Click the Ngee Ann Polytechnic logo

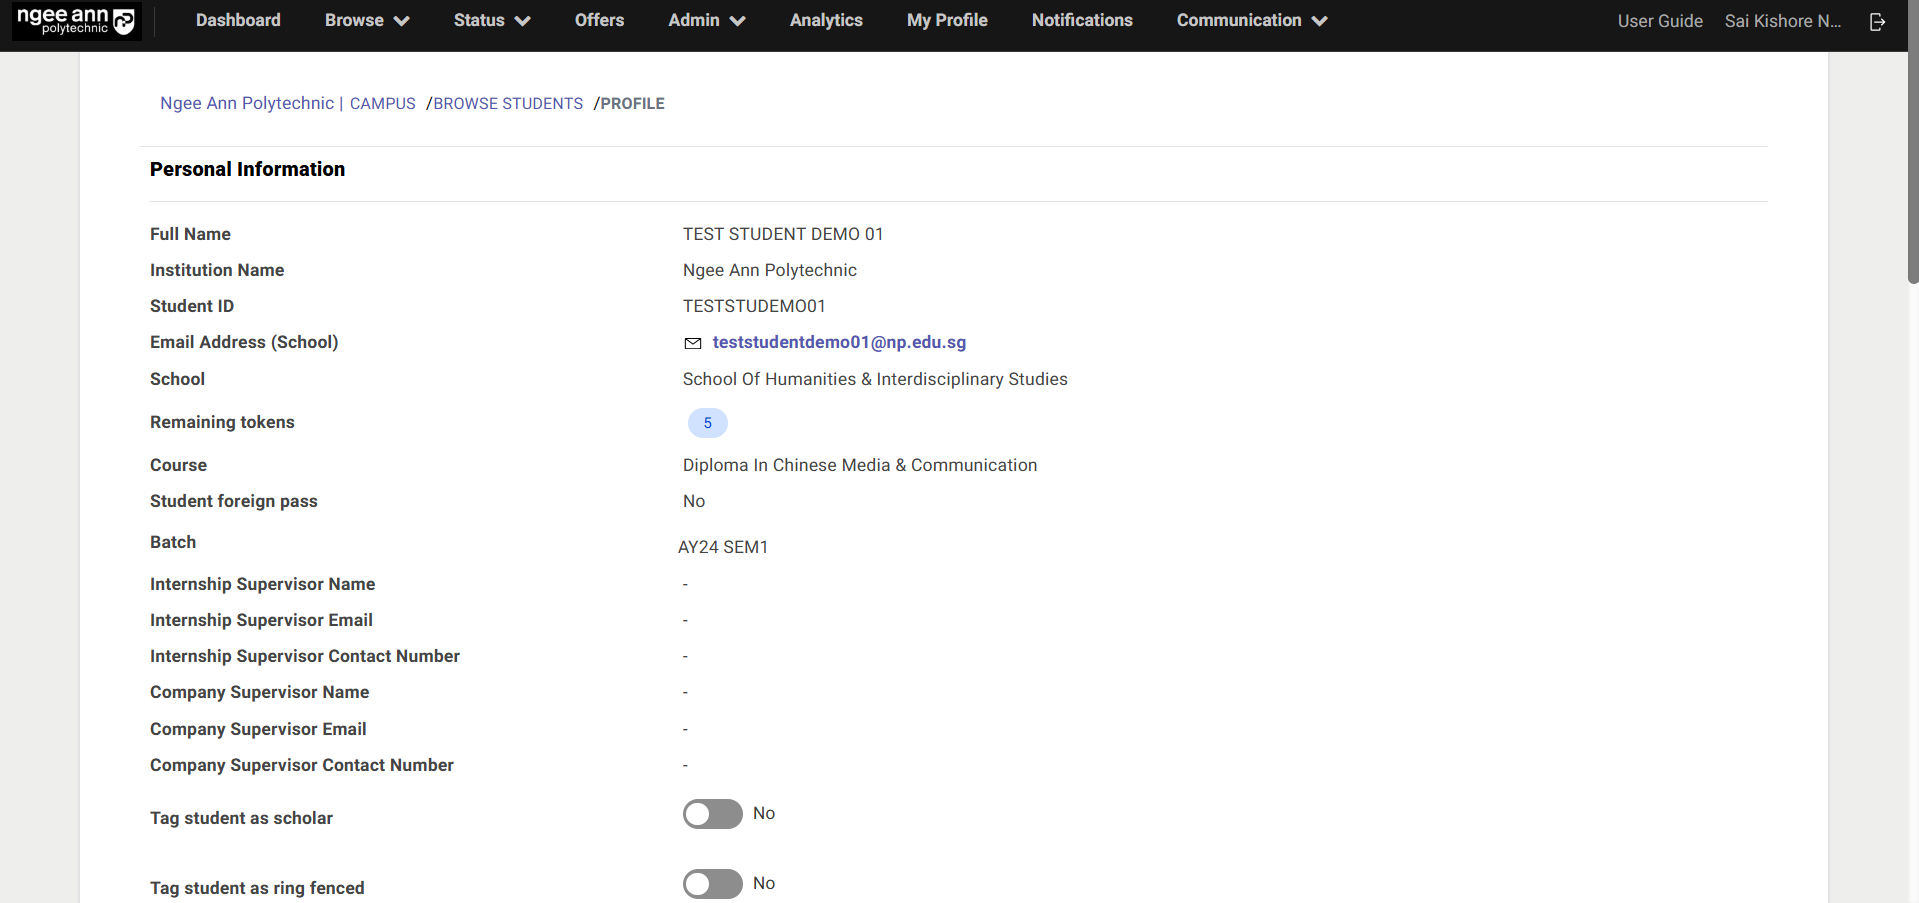pos(76,21)
